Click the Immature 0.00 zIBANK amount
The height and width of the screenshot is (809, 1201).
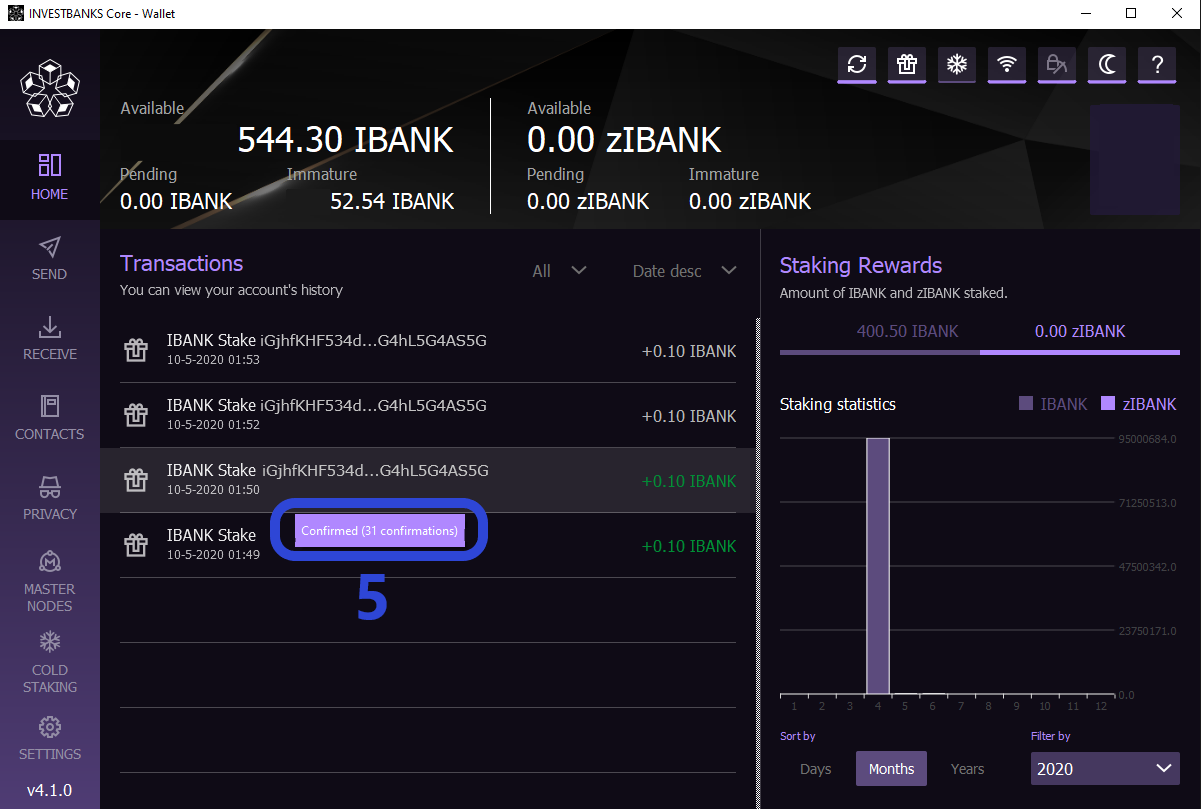(750, 201)
